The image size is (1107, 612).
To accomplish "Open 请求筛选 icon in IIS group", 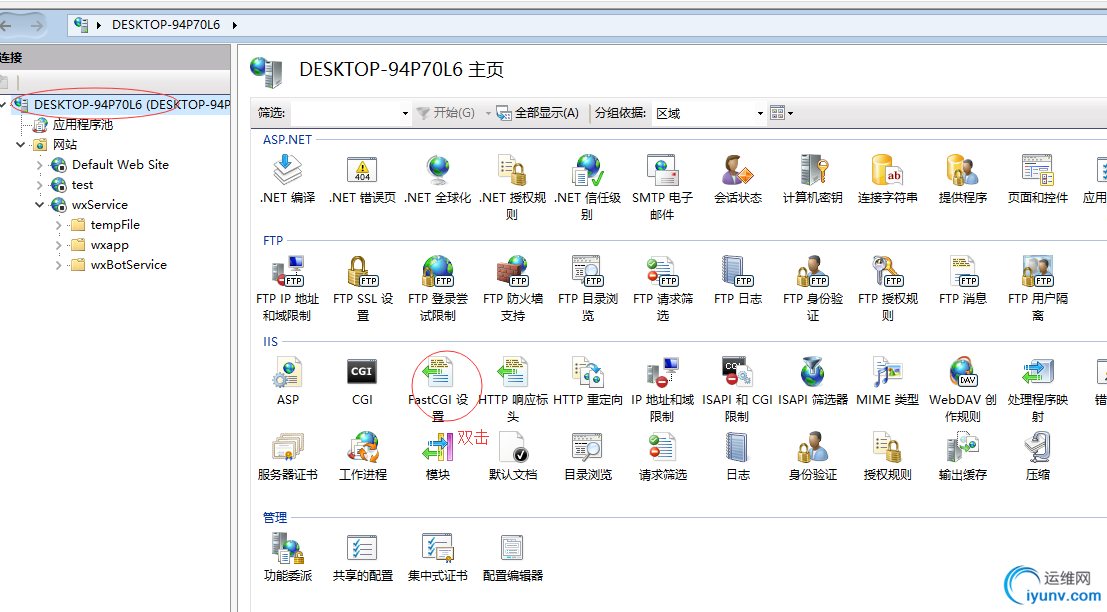I will (662, 448).
